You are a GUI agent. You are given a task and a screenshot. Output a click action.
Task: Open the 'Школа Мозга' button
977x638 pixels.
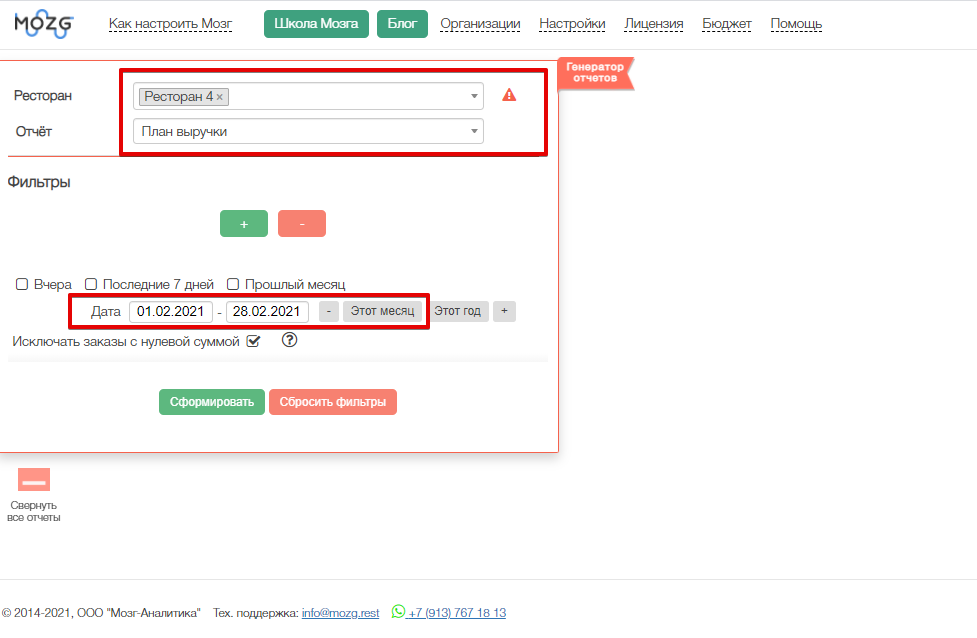click(x=316, y=24)
